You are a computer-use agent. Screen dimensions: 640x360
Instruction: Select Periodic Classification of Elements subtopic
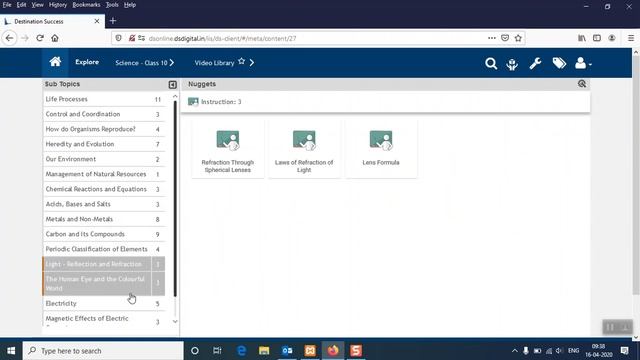104,249
